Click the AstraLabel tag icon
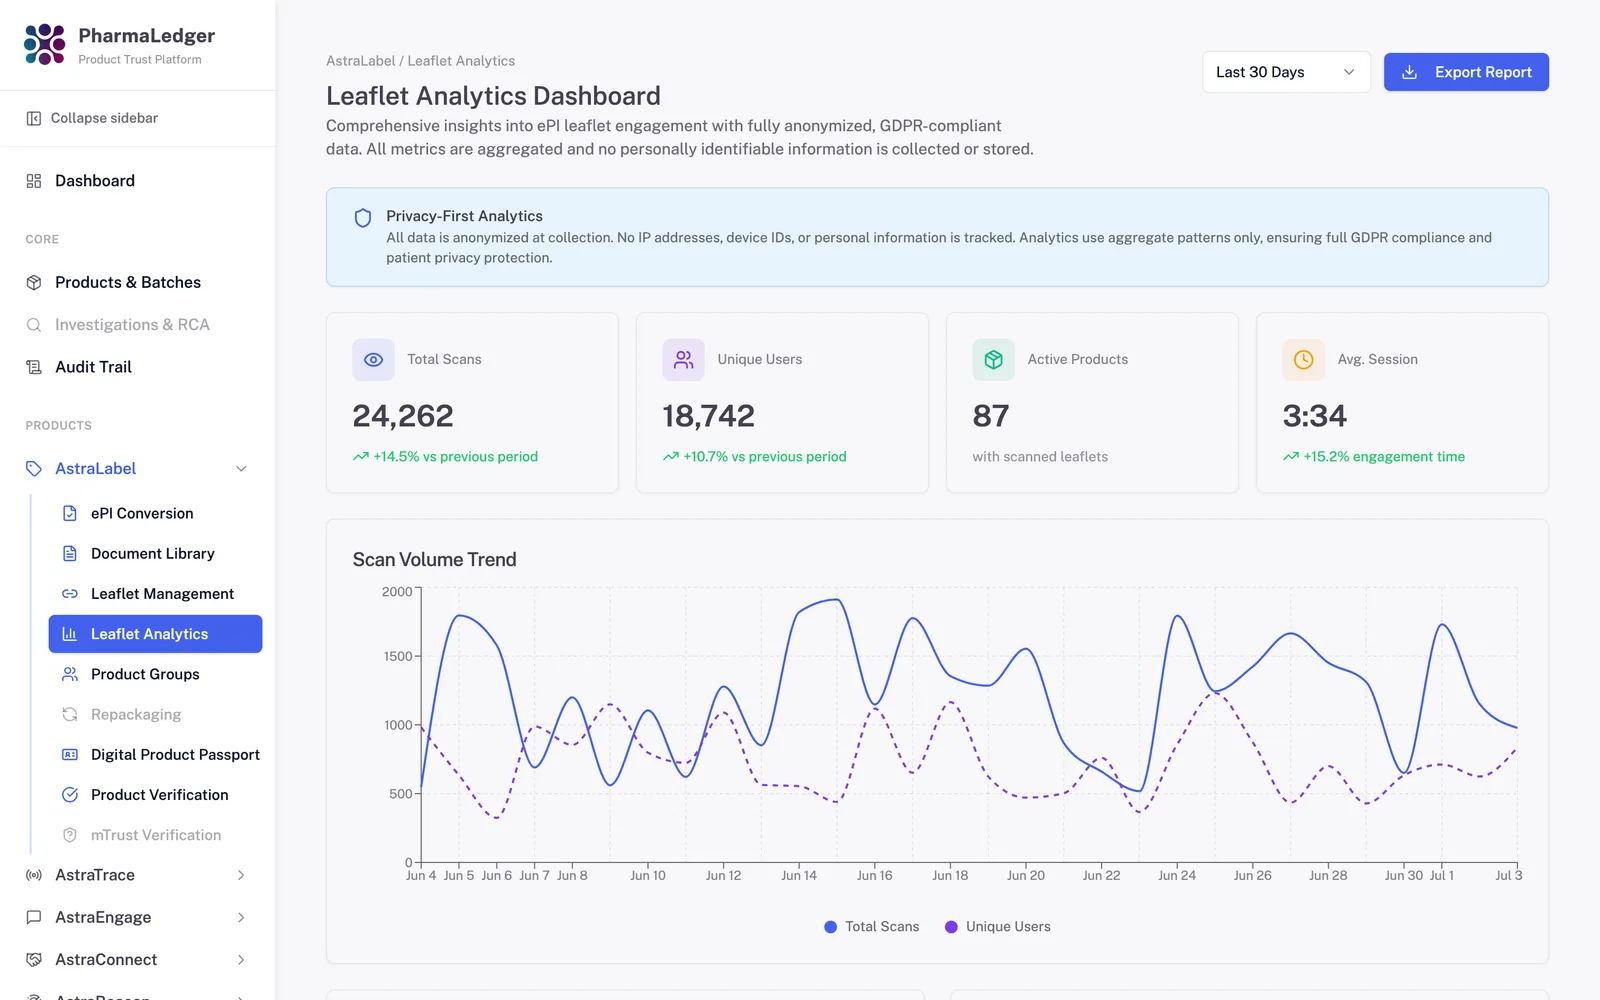This screenshot has height=1000, width=1600. [34, 469]
